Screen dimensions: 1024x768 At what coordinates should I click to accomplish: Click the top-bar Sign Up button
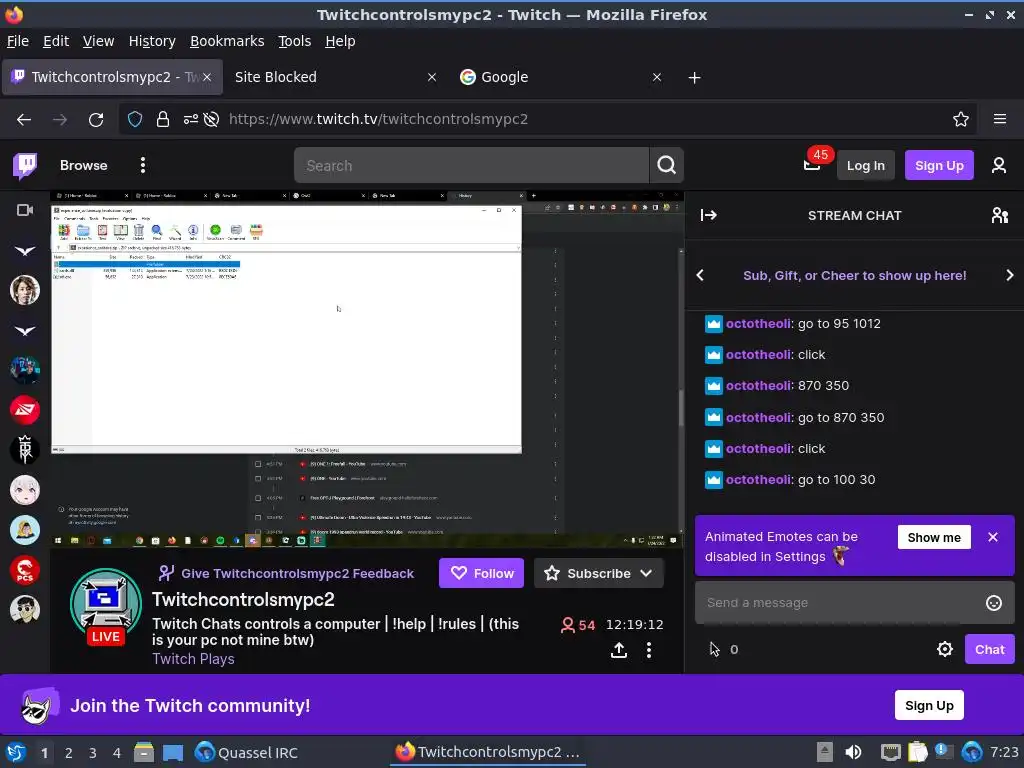click(938, 165)
